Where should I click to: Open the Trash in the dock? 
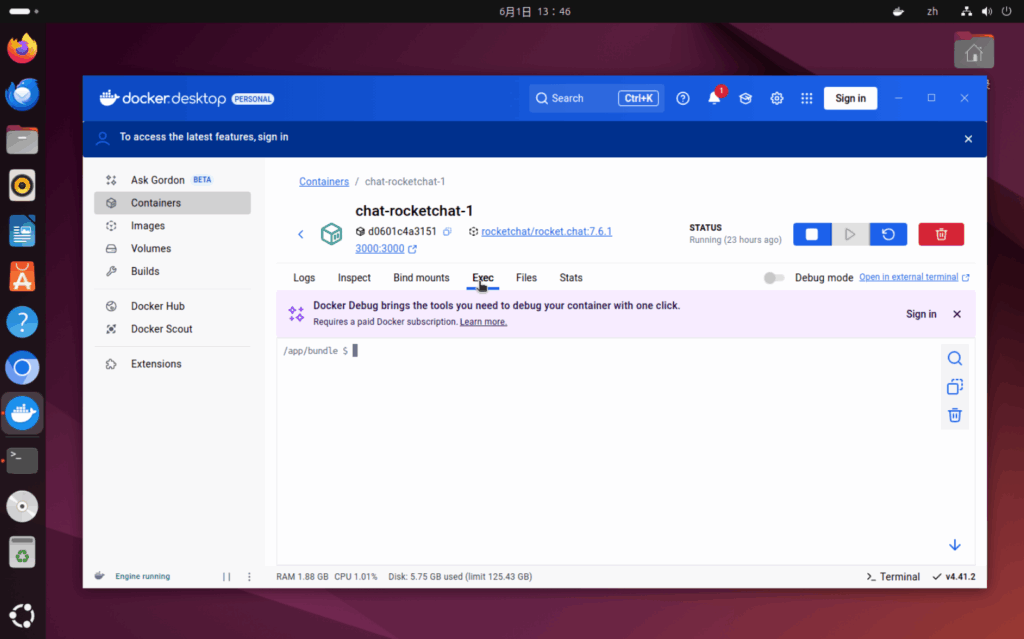(x=22, y=552)
